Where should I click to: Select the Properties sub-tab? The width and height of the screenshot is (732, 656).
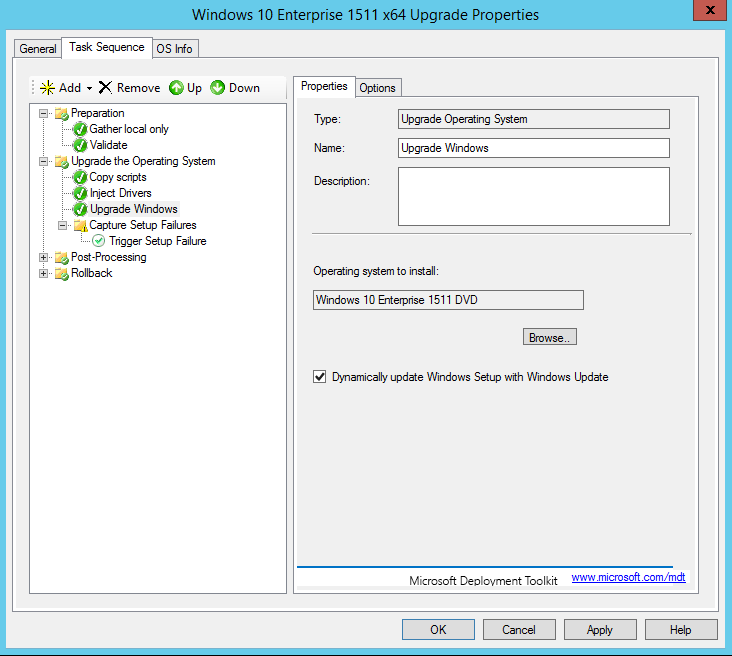click(324, 86)
